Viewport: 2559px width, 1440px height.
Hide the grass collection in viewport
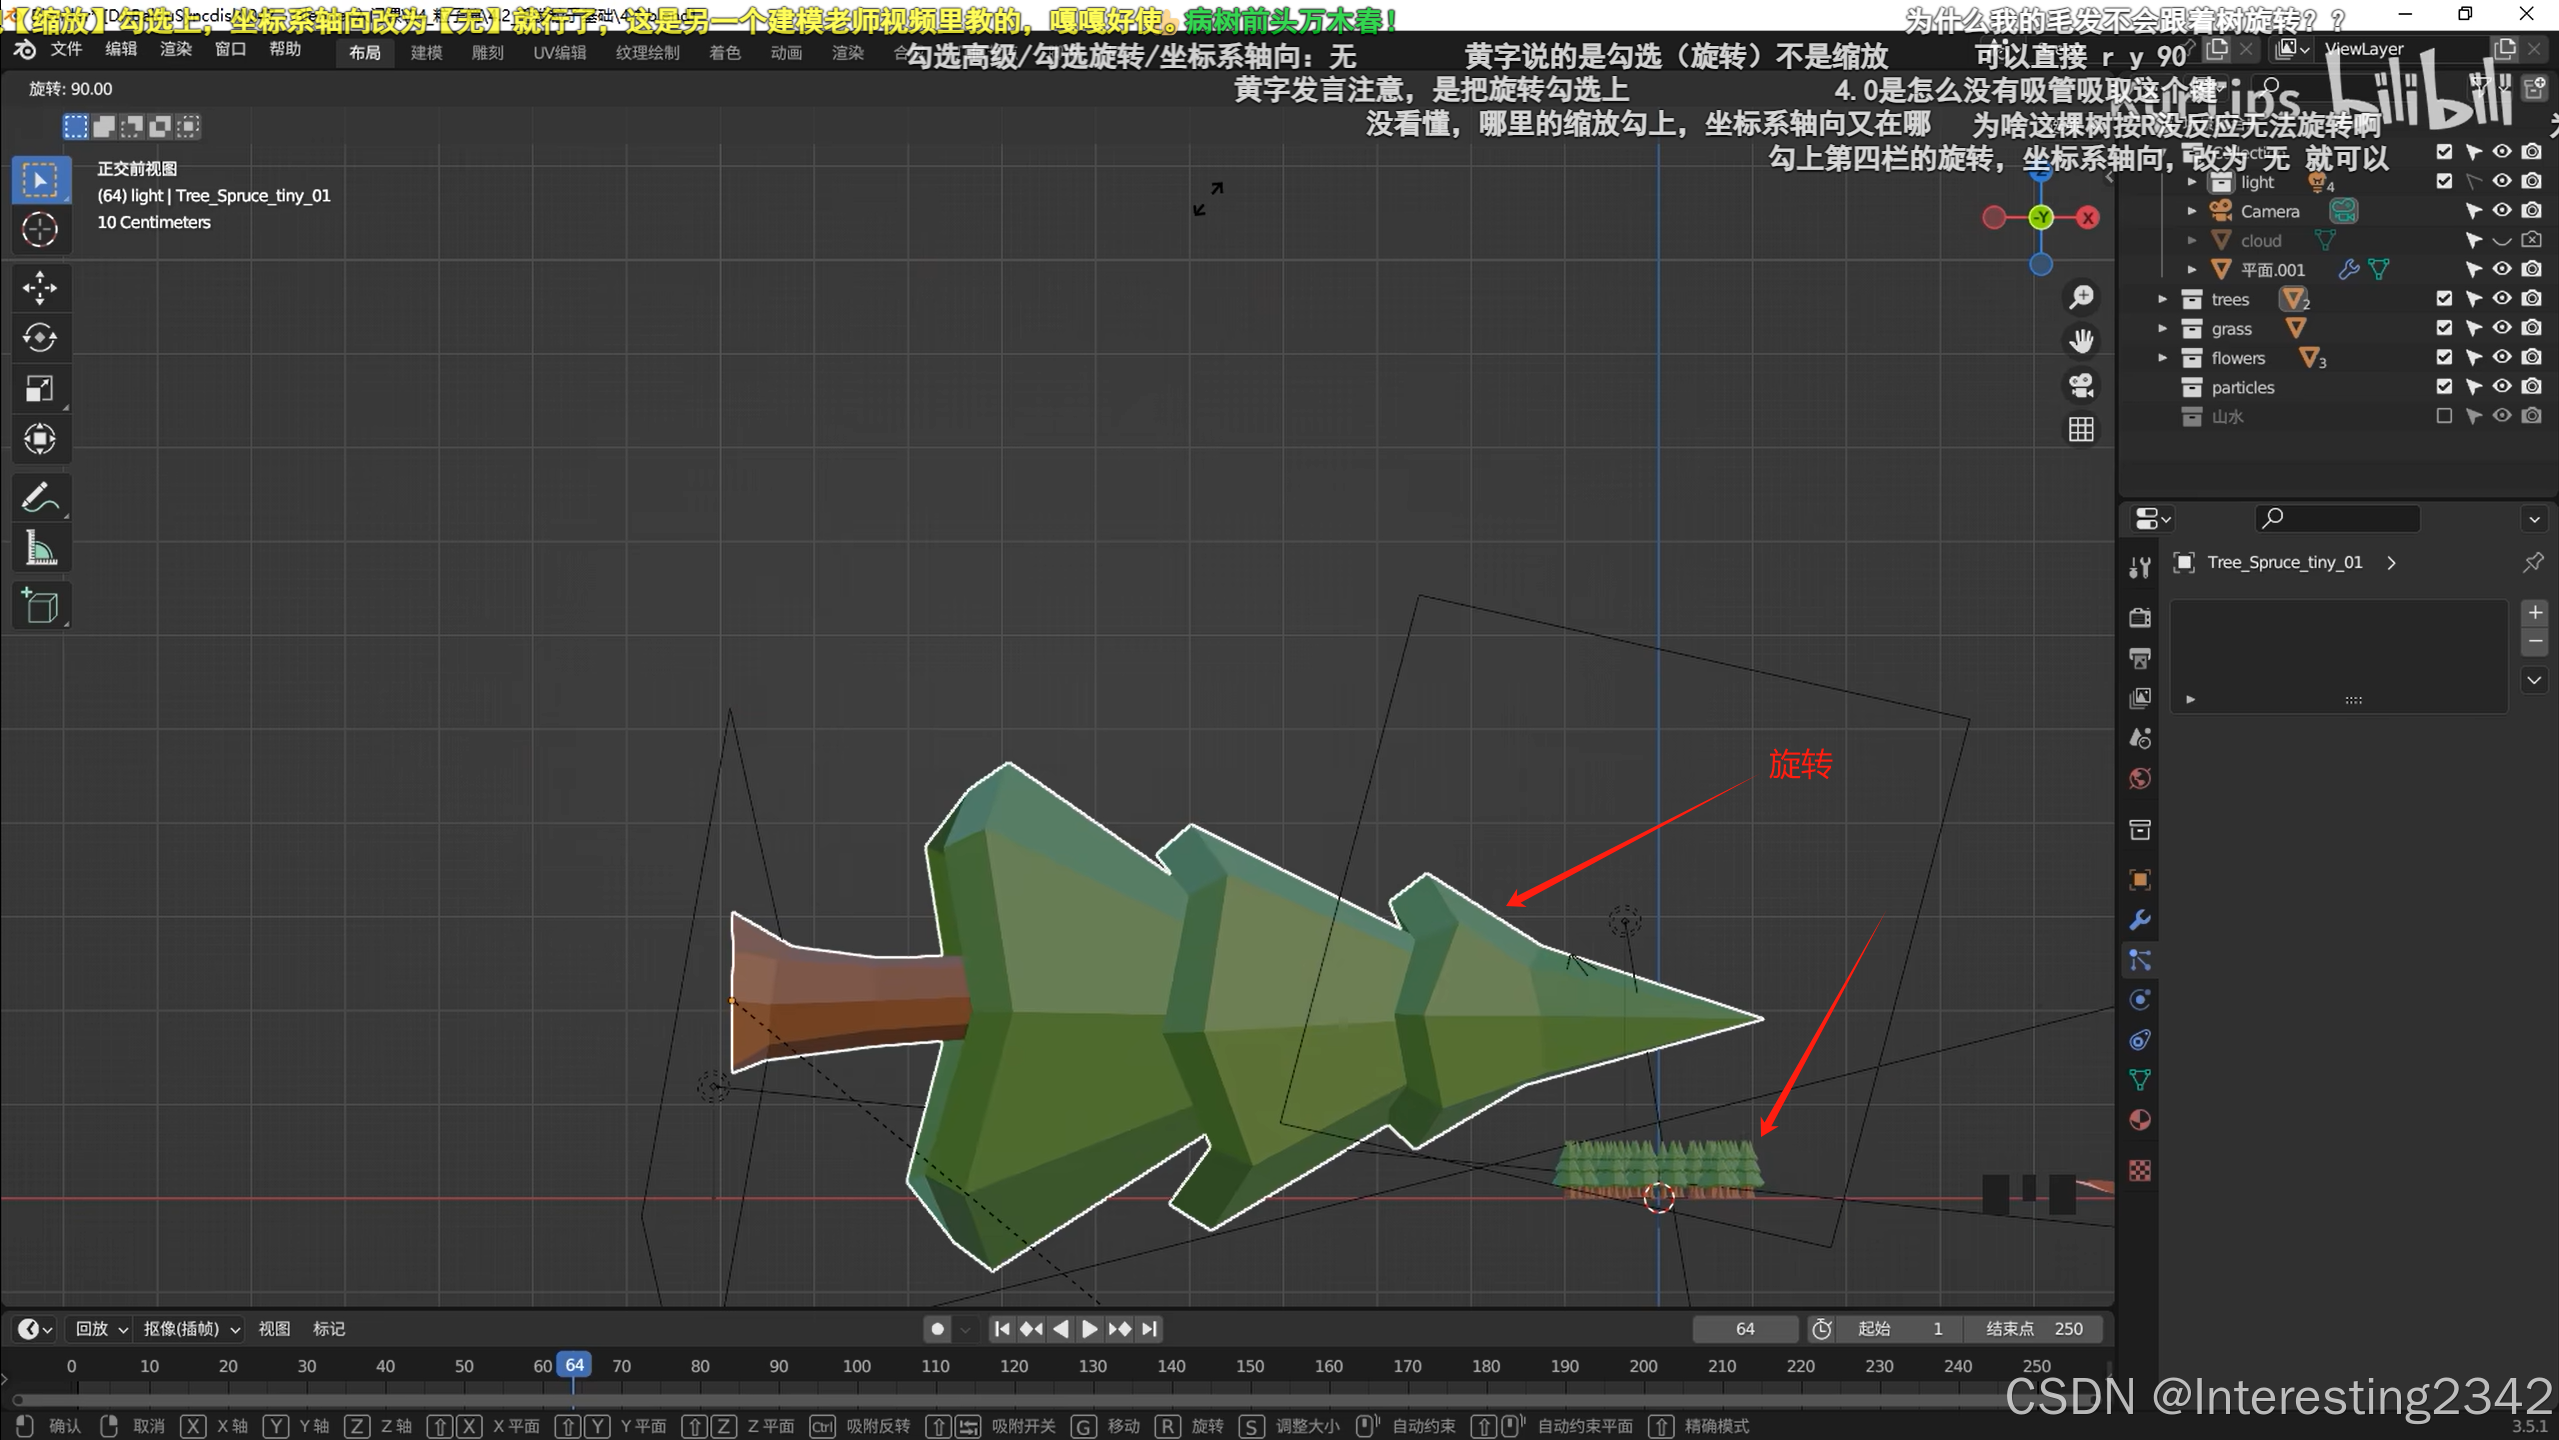tap(2501, 328)
